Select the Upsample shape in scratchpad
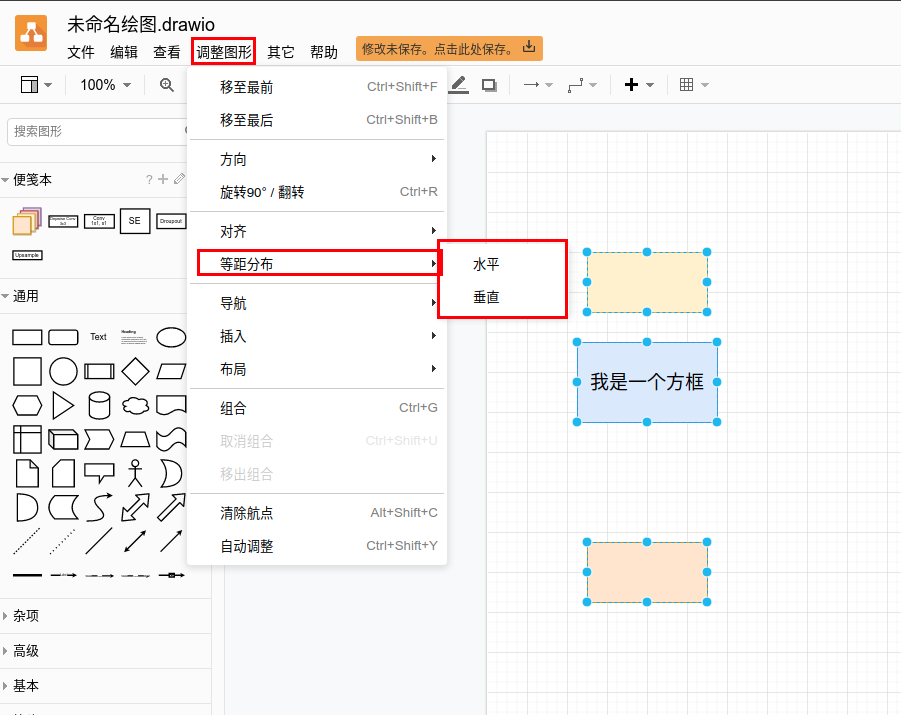This screenshot has width=901, height=715. [x=27, y=255]
